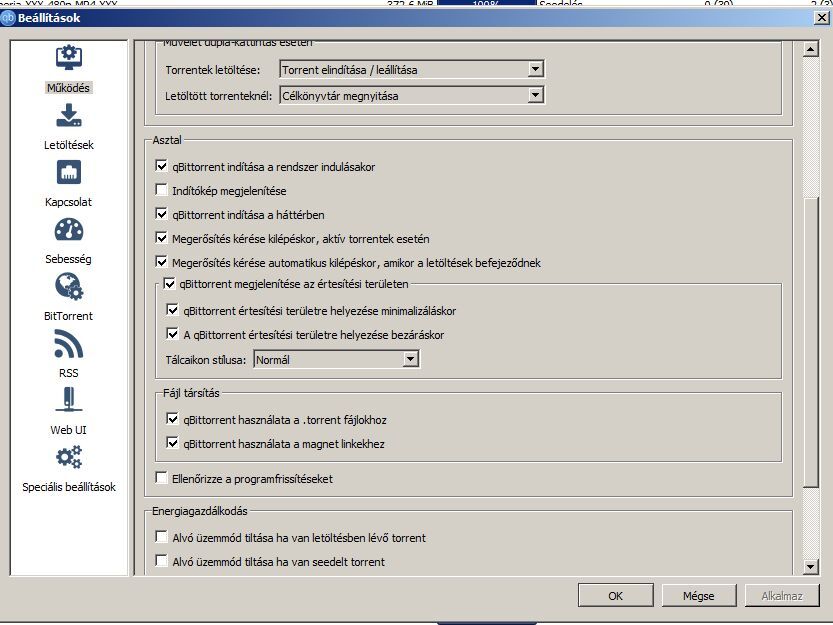The height and width of the screenshot is (625, 833).
Task: Open the Sebesség speedometer icon
Action: click(69, 230)
